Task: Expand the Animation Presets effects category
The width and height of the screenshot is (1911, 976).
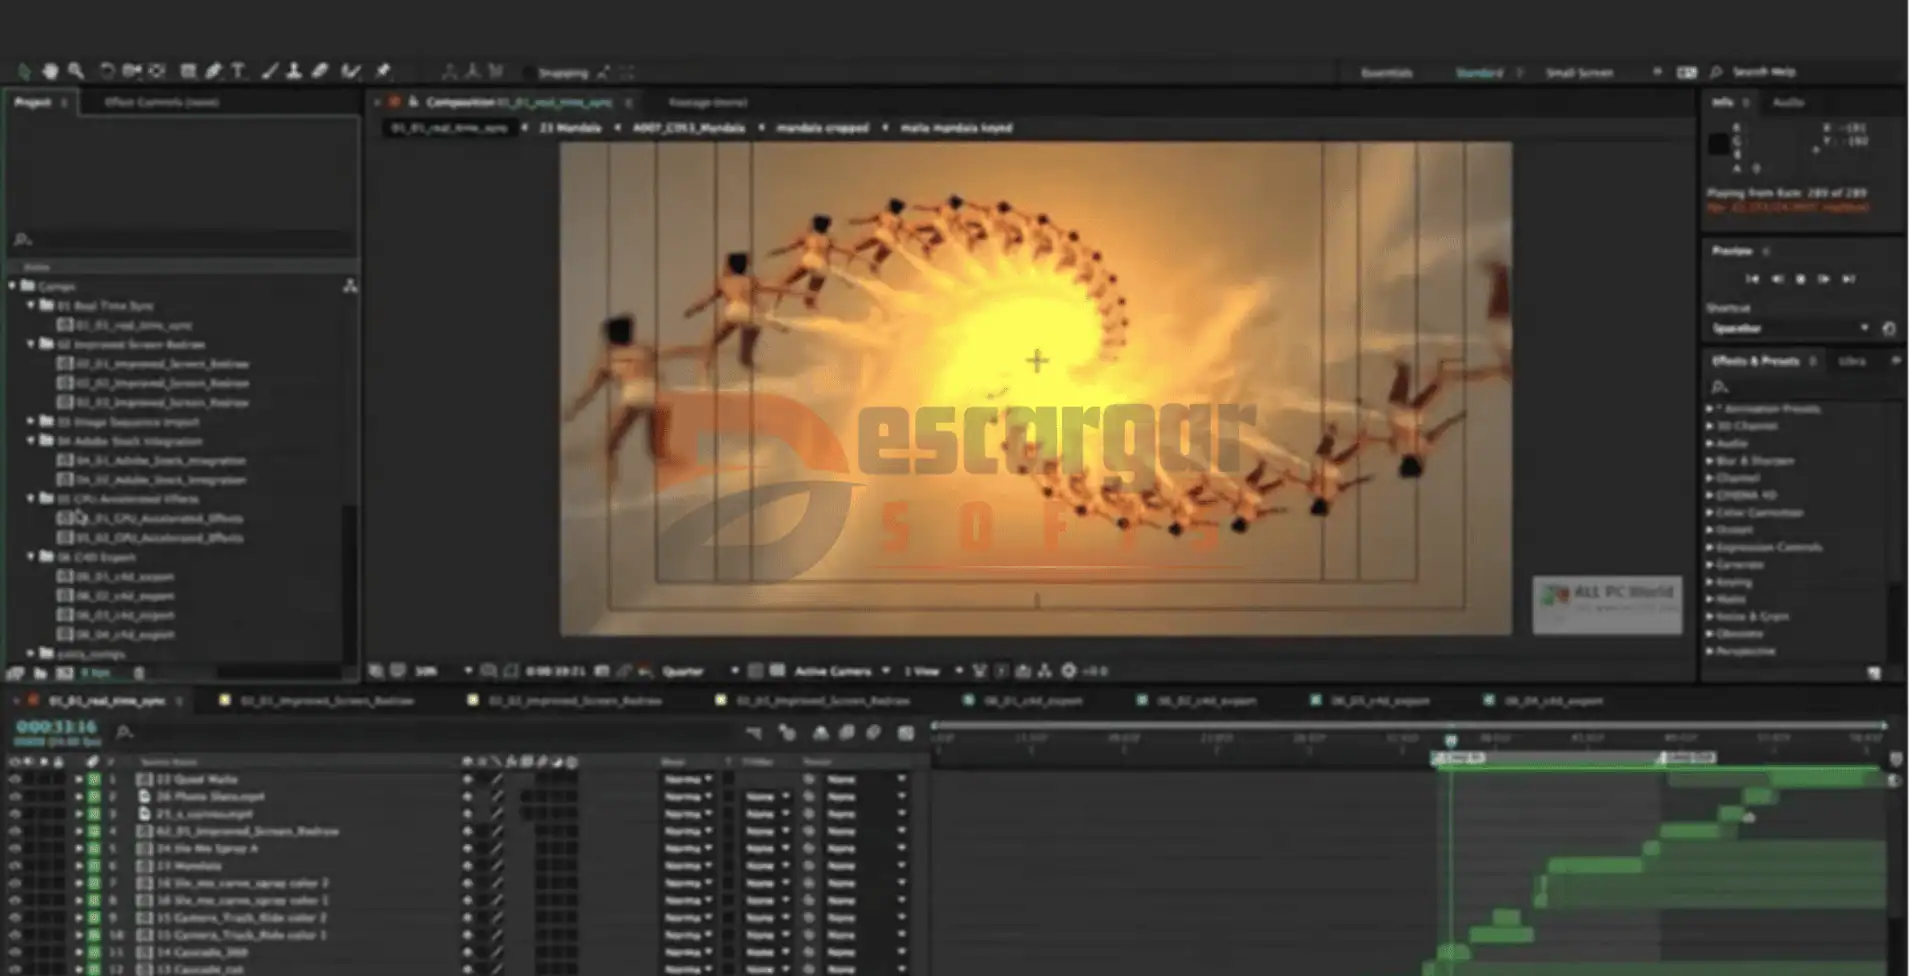Action: [x=1710, y=409]
